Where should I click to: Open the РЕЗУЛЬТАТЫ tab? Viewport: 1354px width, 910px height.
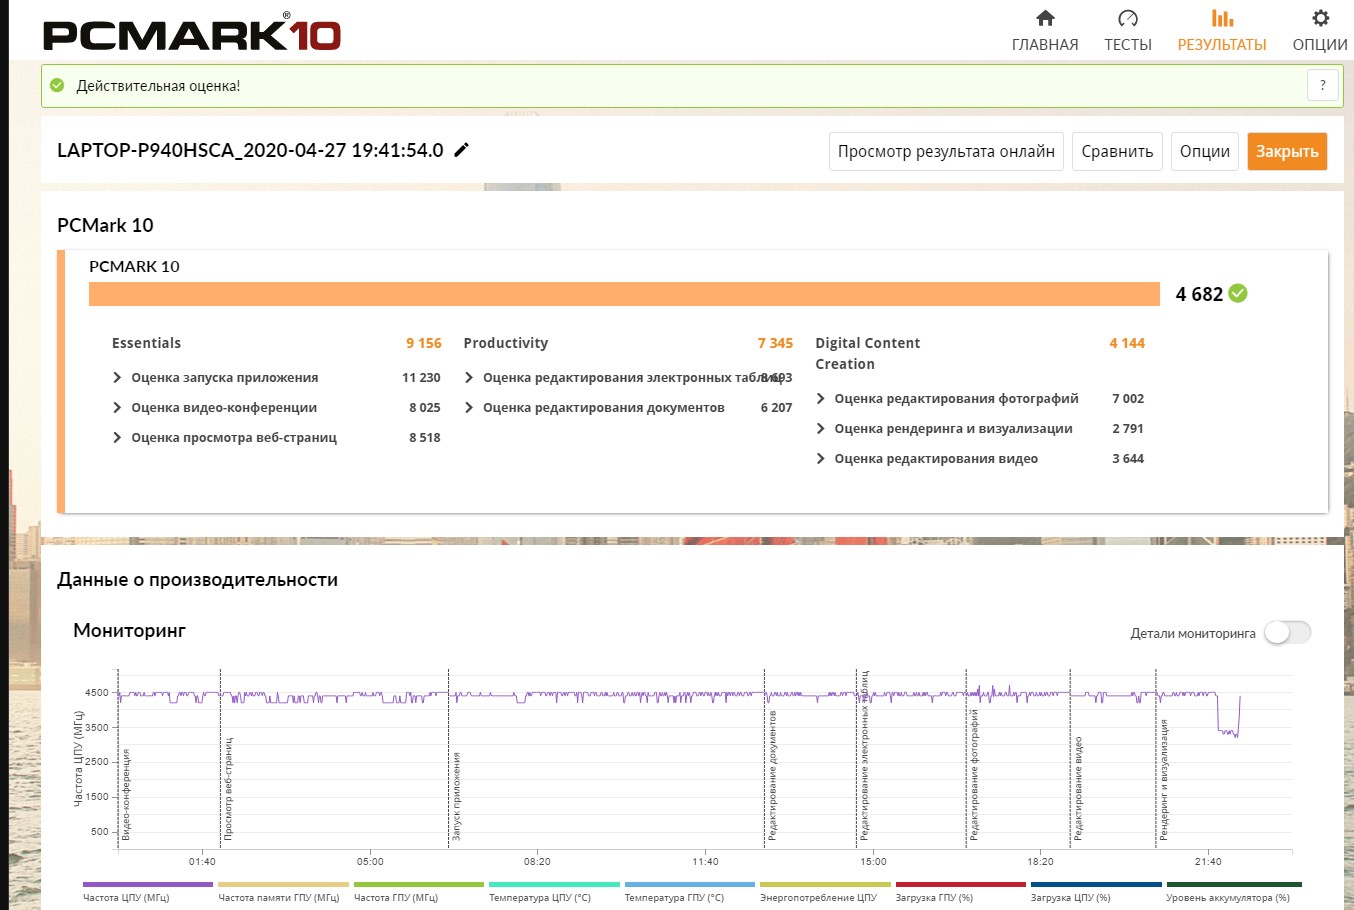pyautogui.click(x=1222, y=31)
